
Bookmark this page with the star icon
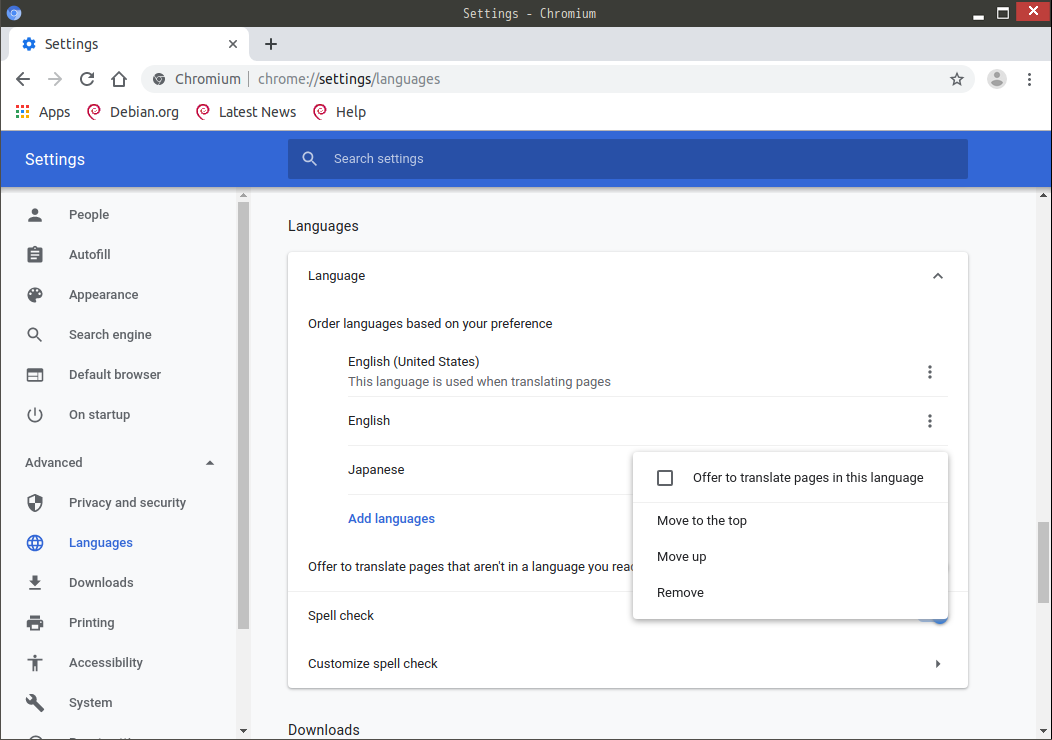tap(957, 79)
